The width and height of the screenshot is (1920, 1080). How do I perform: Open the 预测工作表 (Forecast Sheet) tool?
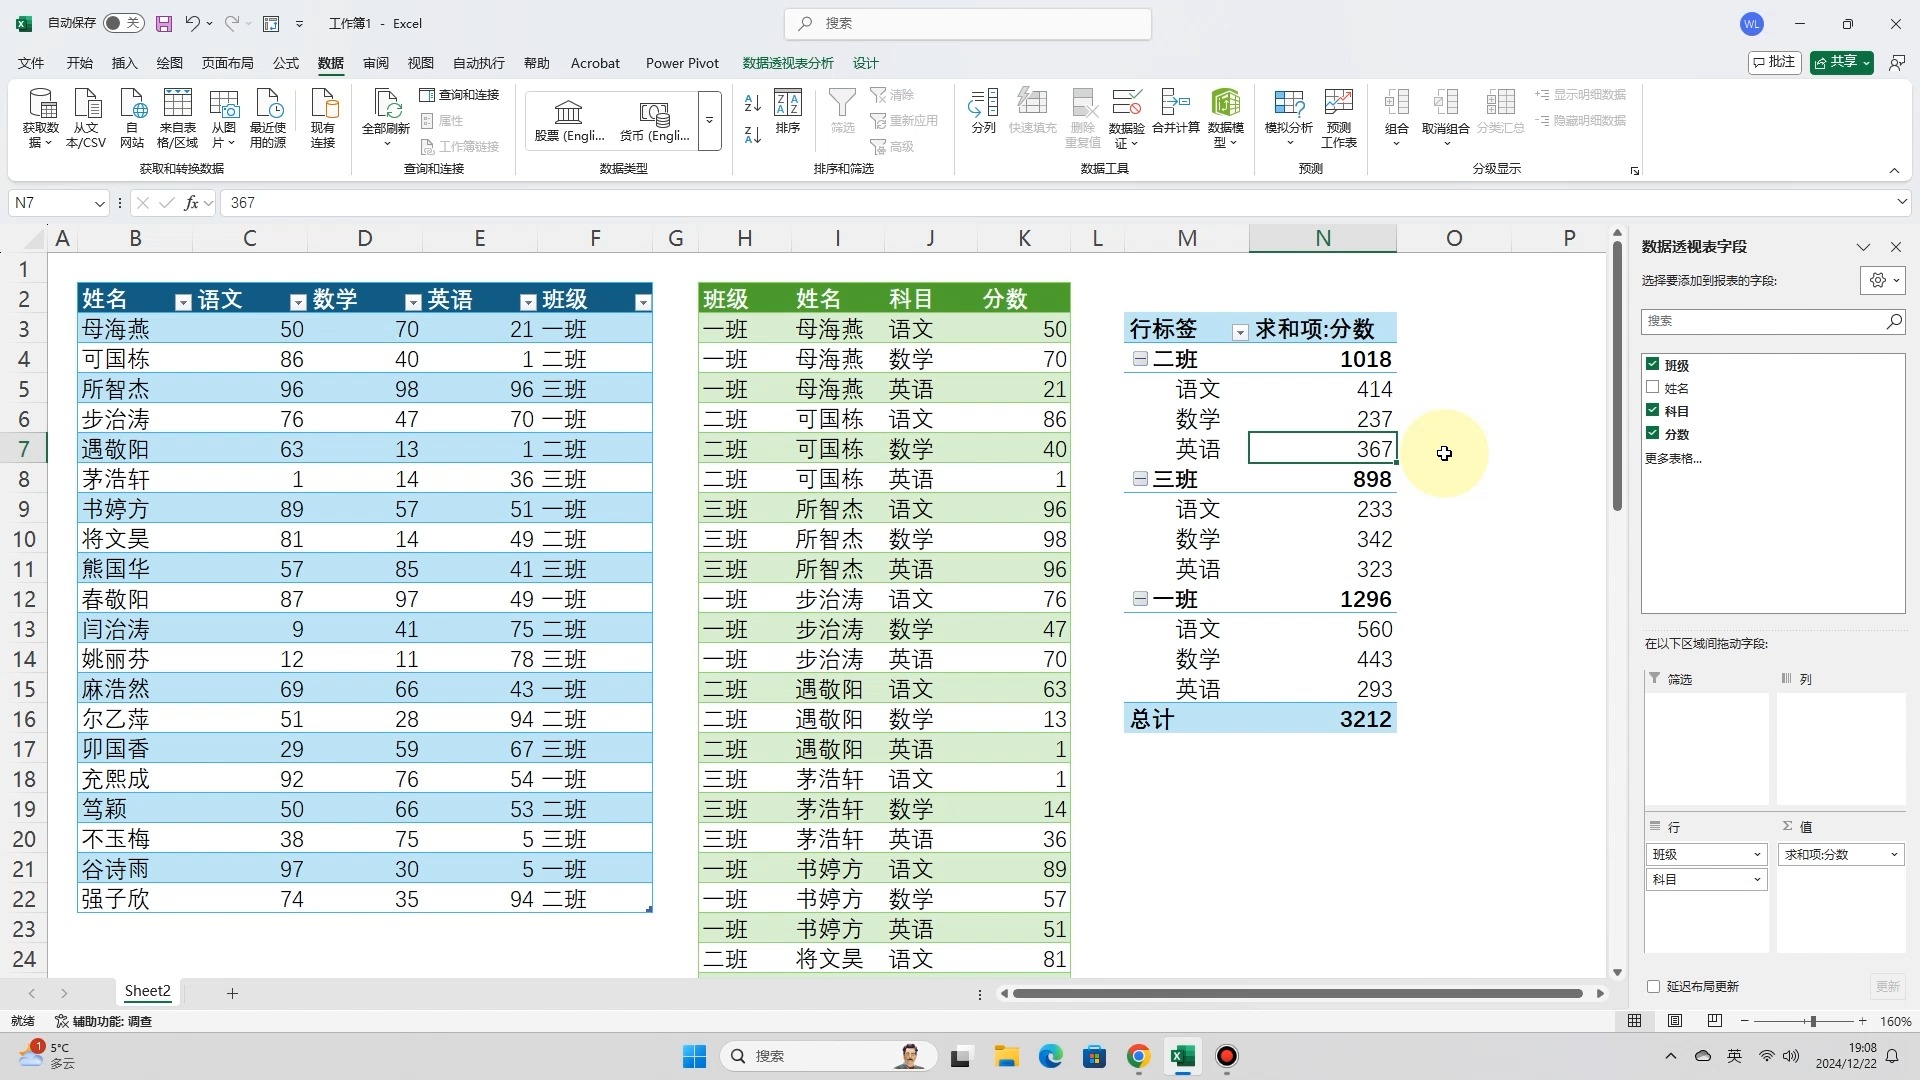pyautogui.click(x=1338, y=113)
